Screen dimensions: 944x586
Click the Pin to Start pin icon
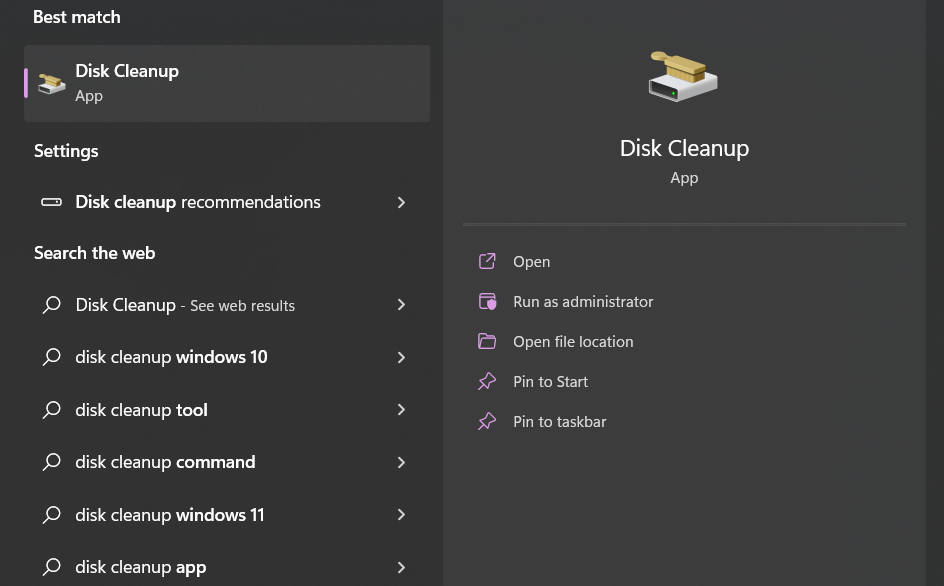tap(487, 381)
